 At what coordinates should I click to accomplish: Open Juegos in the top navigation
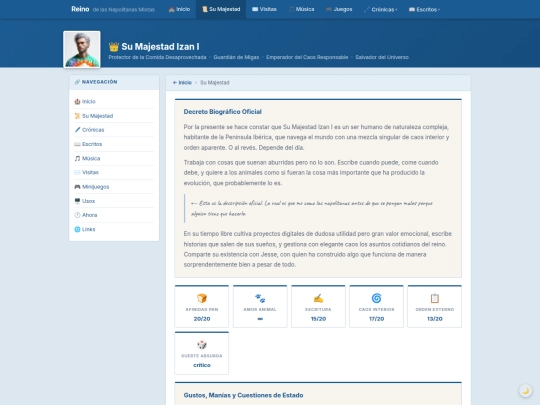pyautogui.click(x=339, y=9)
